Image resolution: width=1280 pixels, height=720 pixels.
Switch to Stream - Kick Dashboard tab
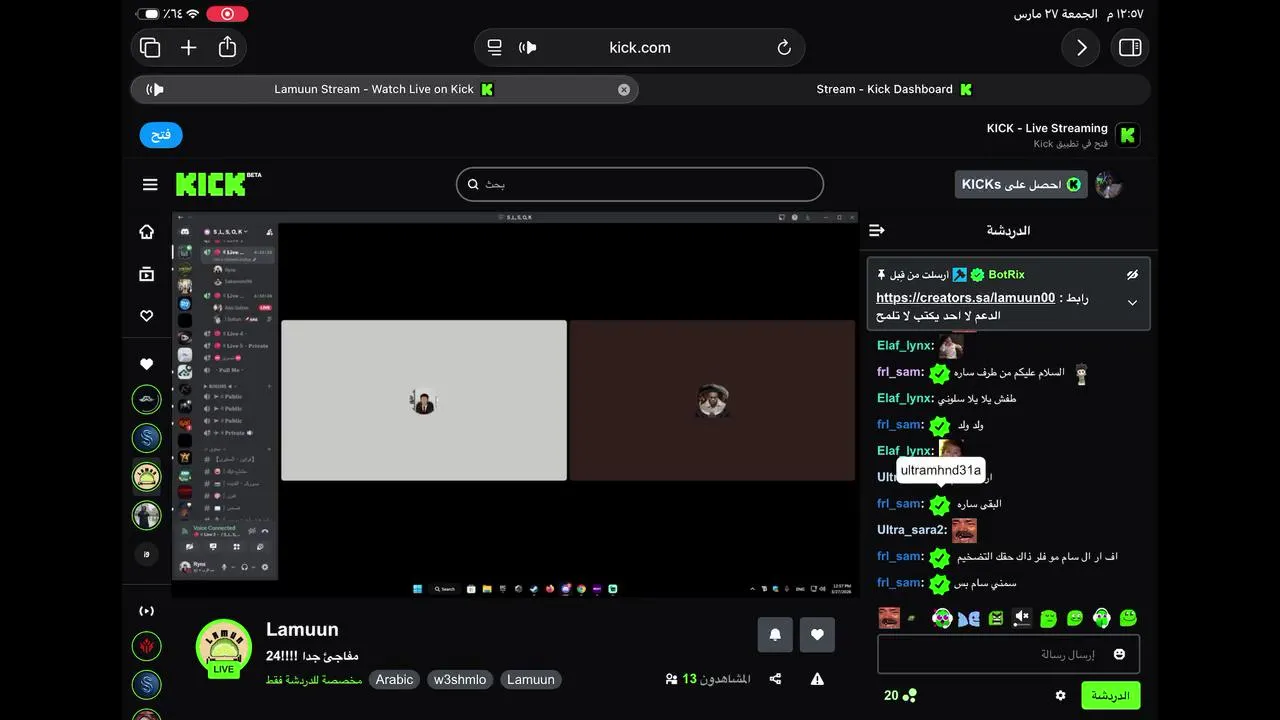click(x=894, y=89)
